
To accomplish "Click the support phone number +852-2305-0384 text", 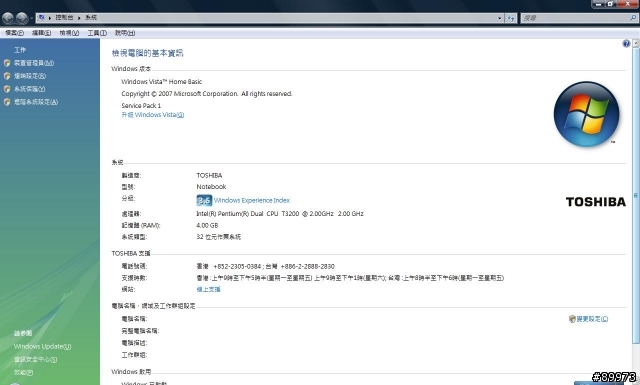I will [x=237, y=267].
